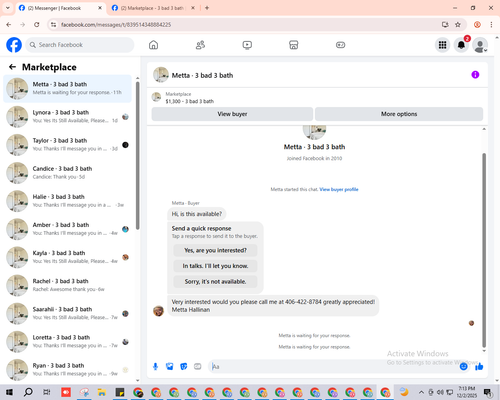This screenshot has height=400, width=500.
Task: Open the Taylor conversation
Action: coord(67,145)
